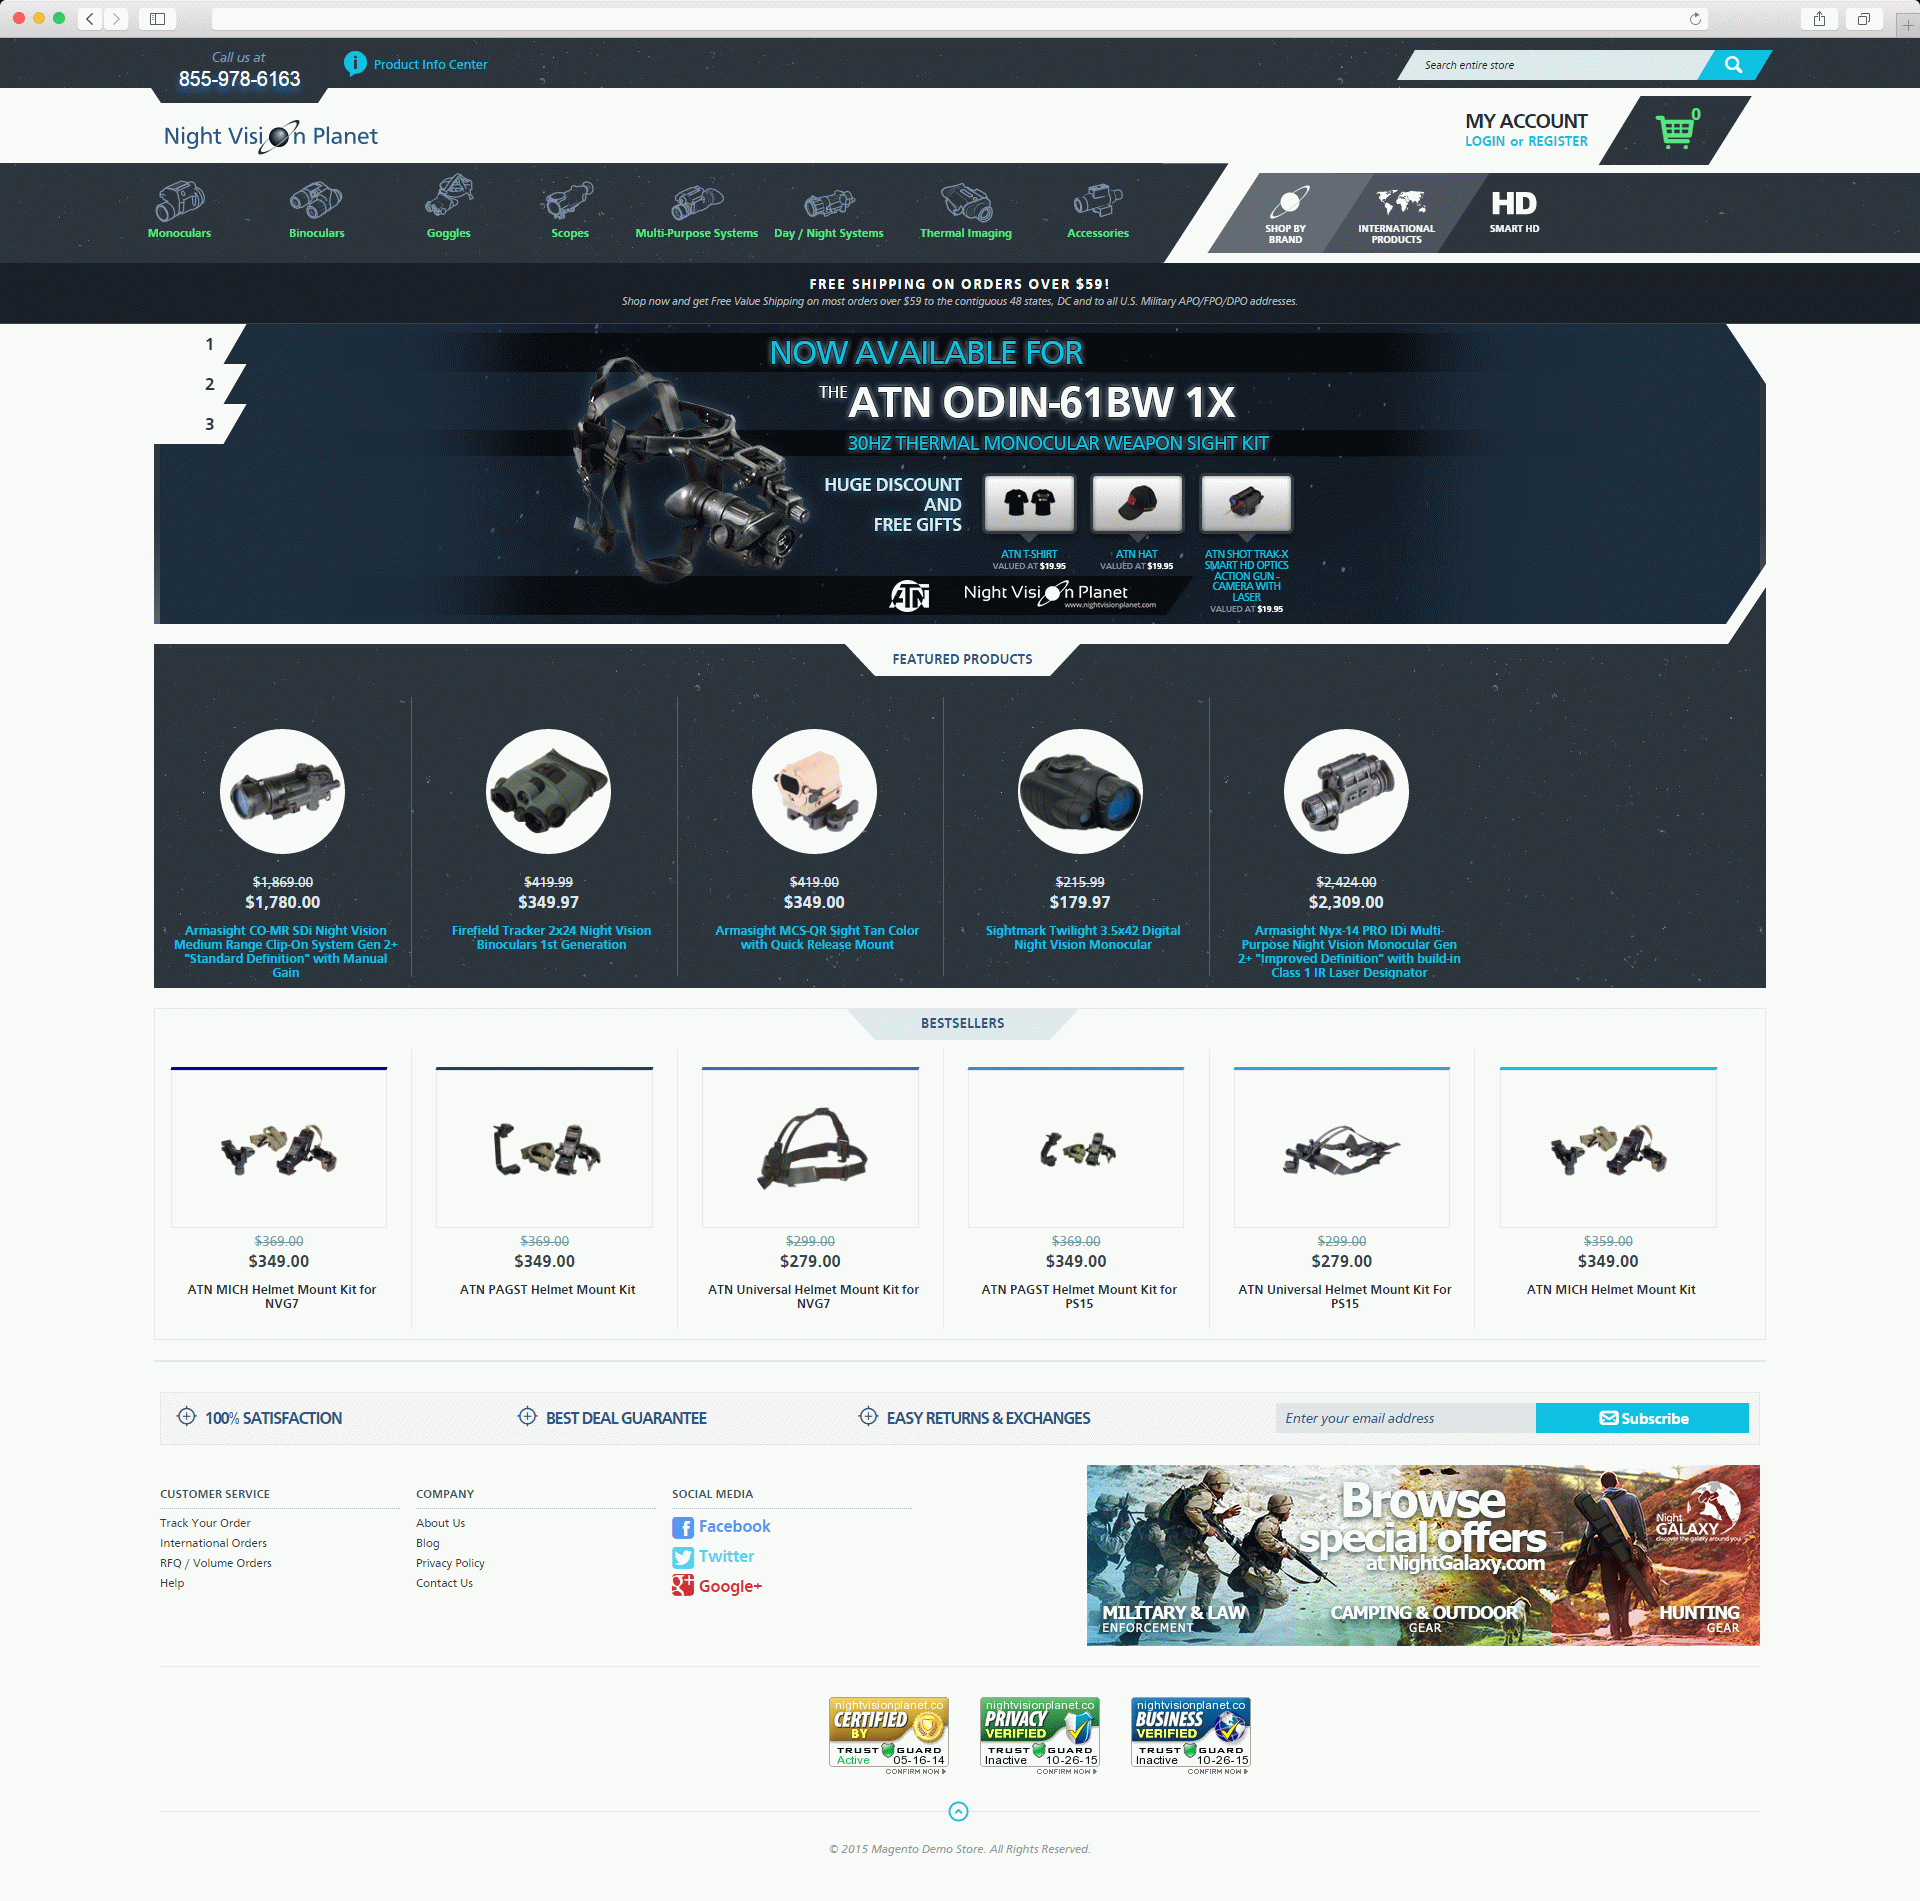Open the Day / Night Systems icon
1920x1901 pixels.
[829, 204]
